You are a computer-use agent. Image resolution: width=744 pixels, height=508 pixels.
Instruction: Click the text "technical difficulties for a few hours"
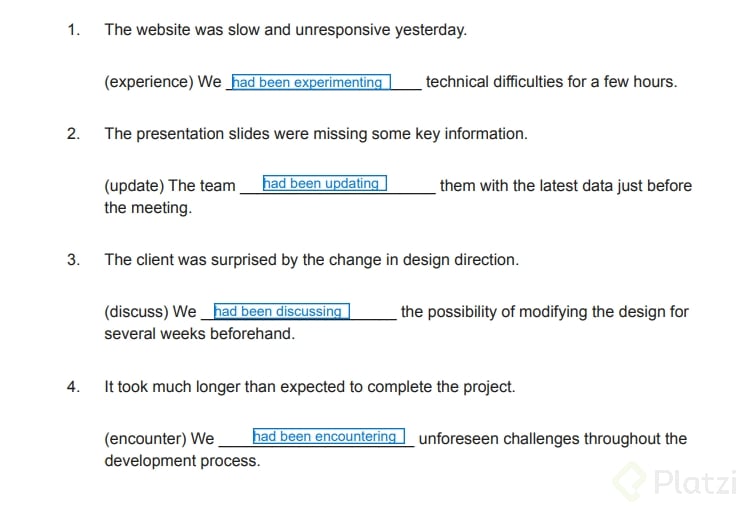pyautogui.click(x=551, y=82)
